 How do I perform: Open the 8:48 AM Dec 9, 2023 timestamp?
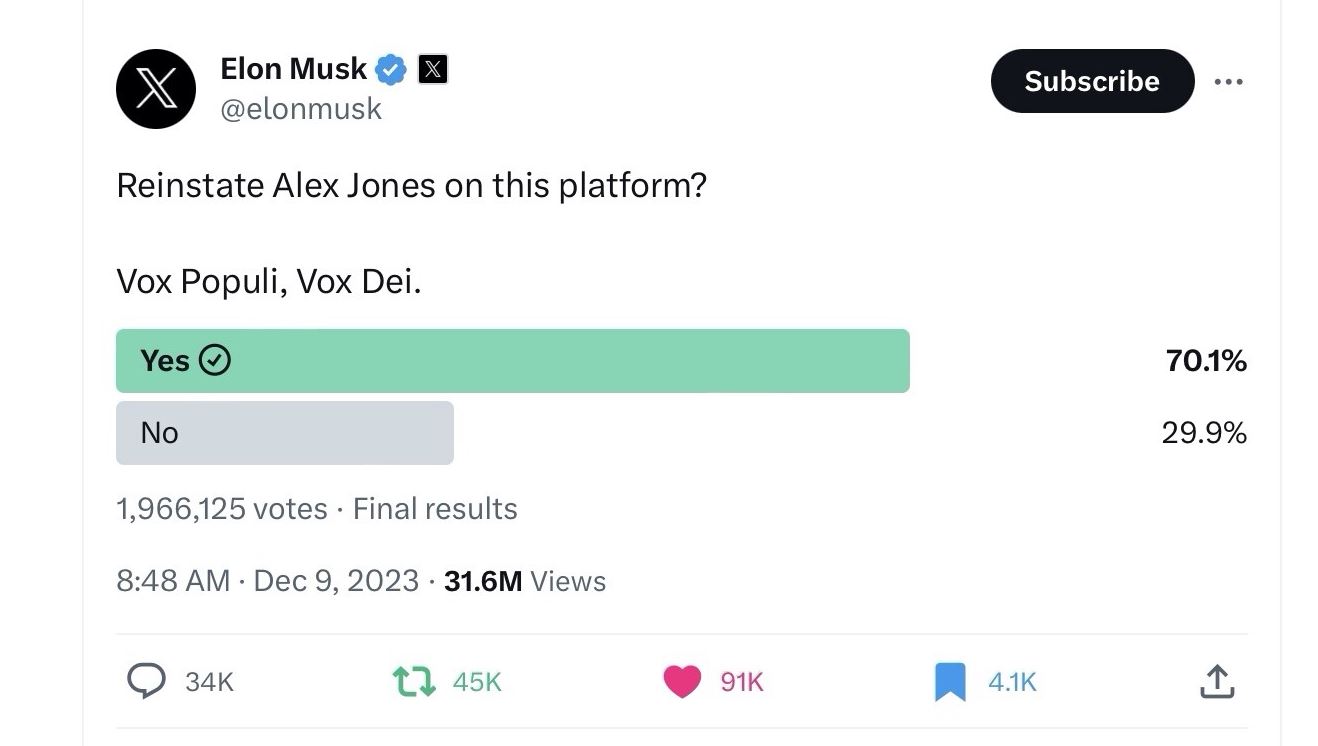coord(267,581)
